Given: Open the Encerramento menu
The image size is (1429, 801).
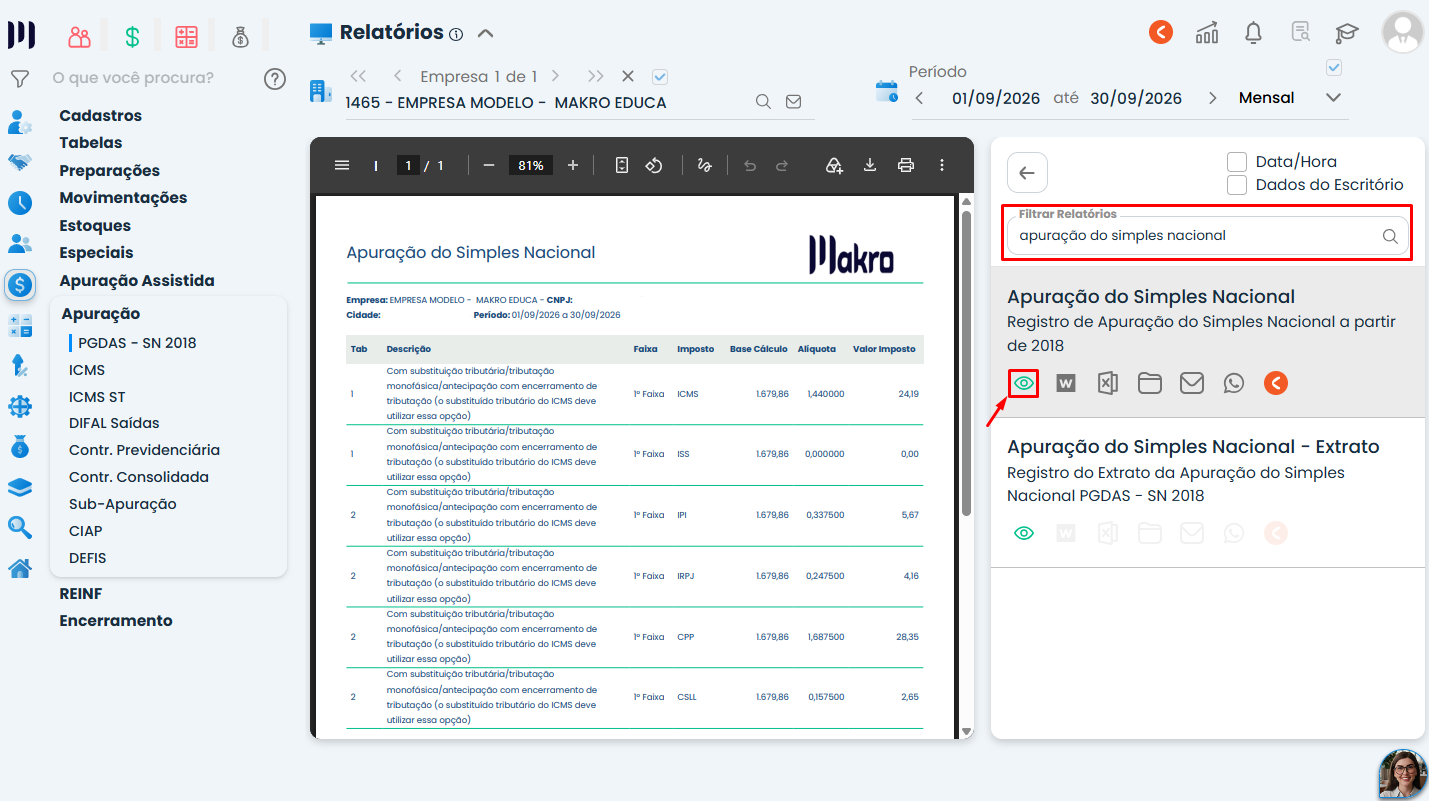Looking at the screenshot, I should click(x=116, y=621).
